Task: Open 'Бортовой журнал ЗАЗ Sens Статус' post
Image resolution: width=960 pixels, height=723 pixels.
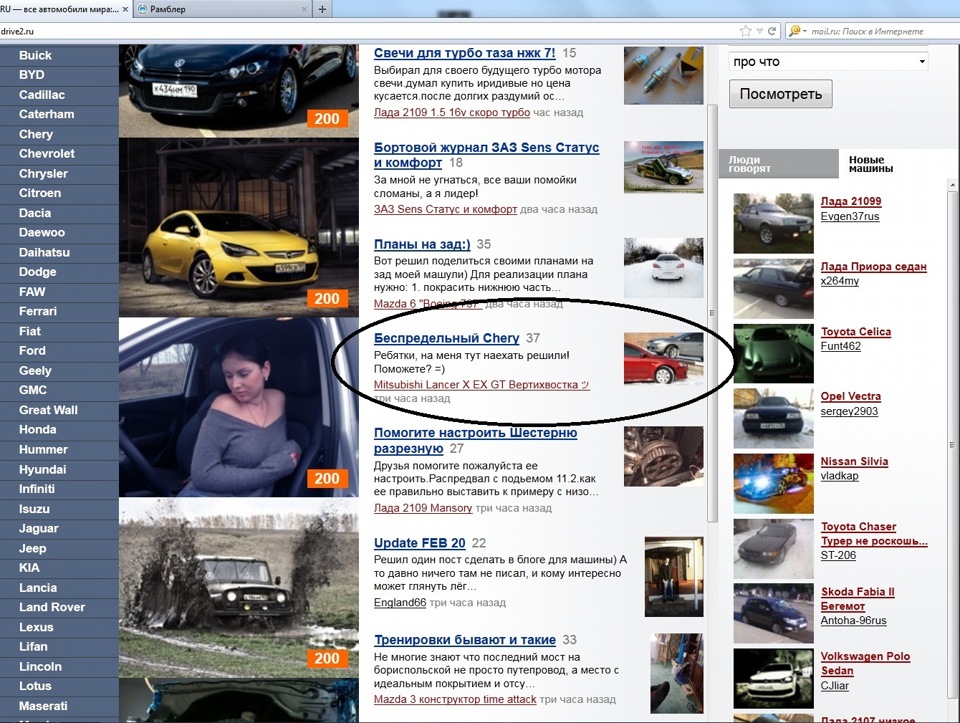Action: tap(486, 155)
